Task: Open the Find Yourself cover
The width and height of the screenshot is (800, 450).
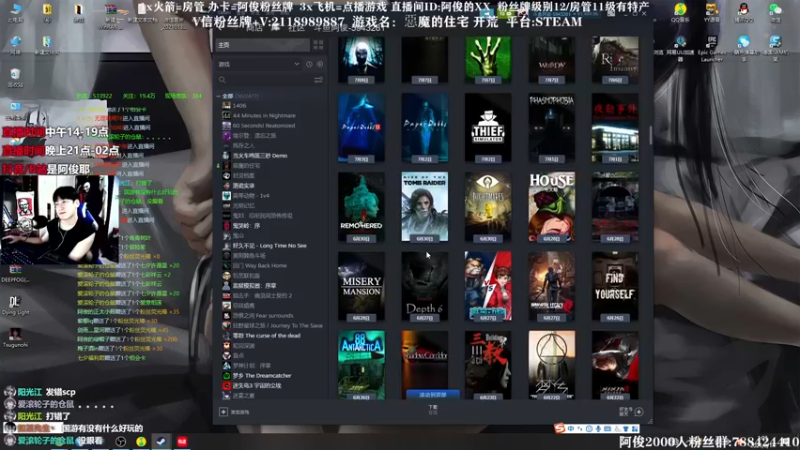Action: pos(615,286)
